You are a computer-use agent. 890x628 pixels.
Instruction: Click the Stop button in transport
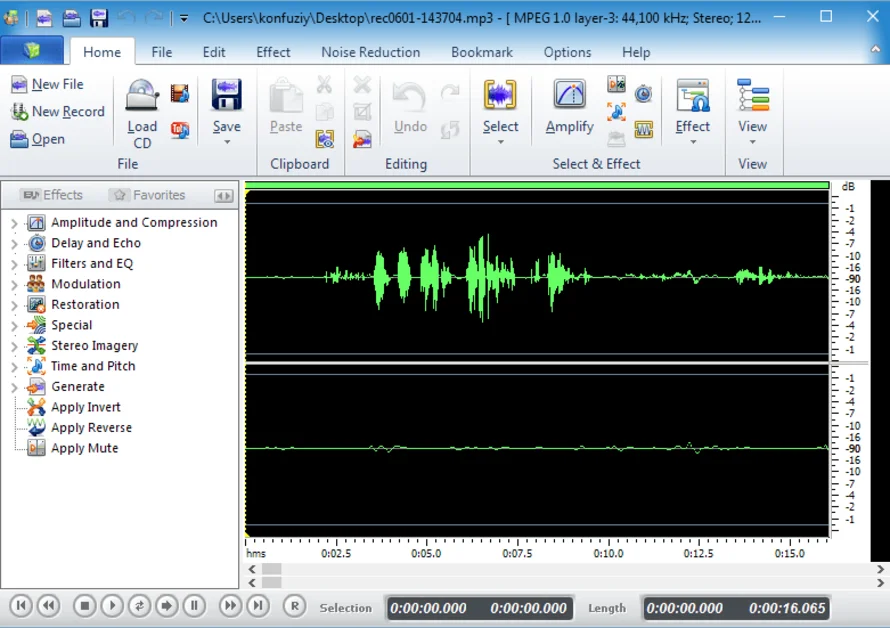[x=85, y=606]
